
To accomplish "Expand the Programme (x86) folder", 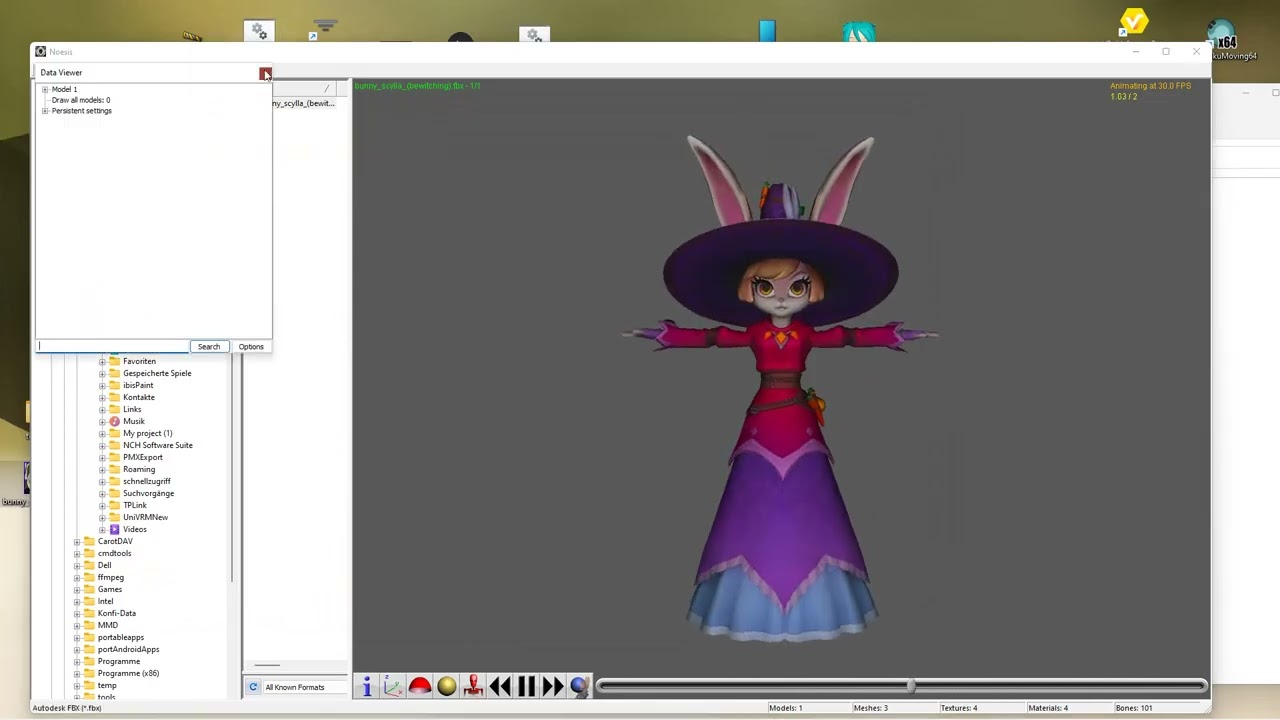I will click(x=77, y=673).
